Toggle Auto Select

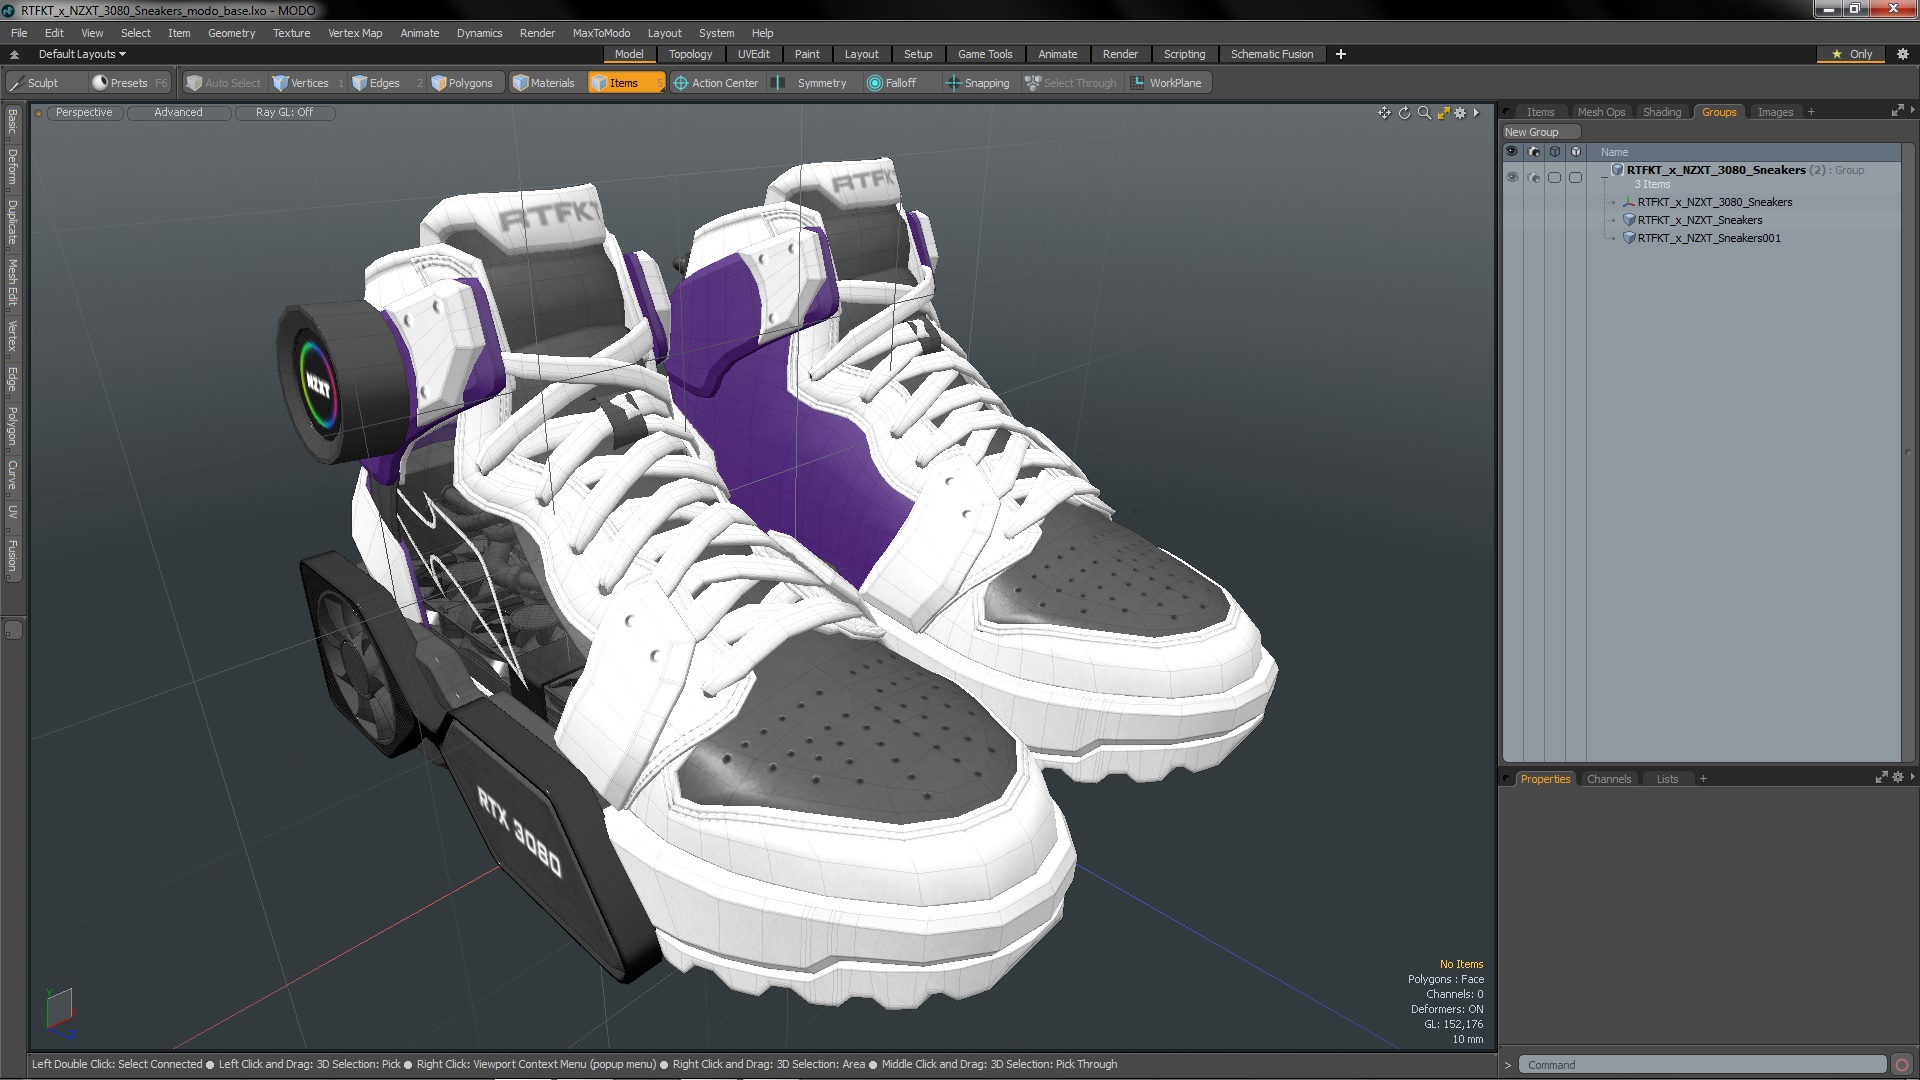223,83
